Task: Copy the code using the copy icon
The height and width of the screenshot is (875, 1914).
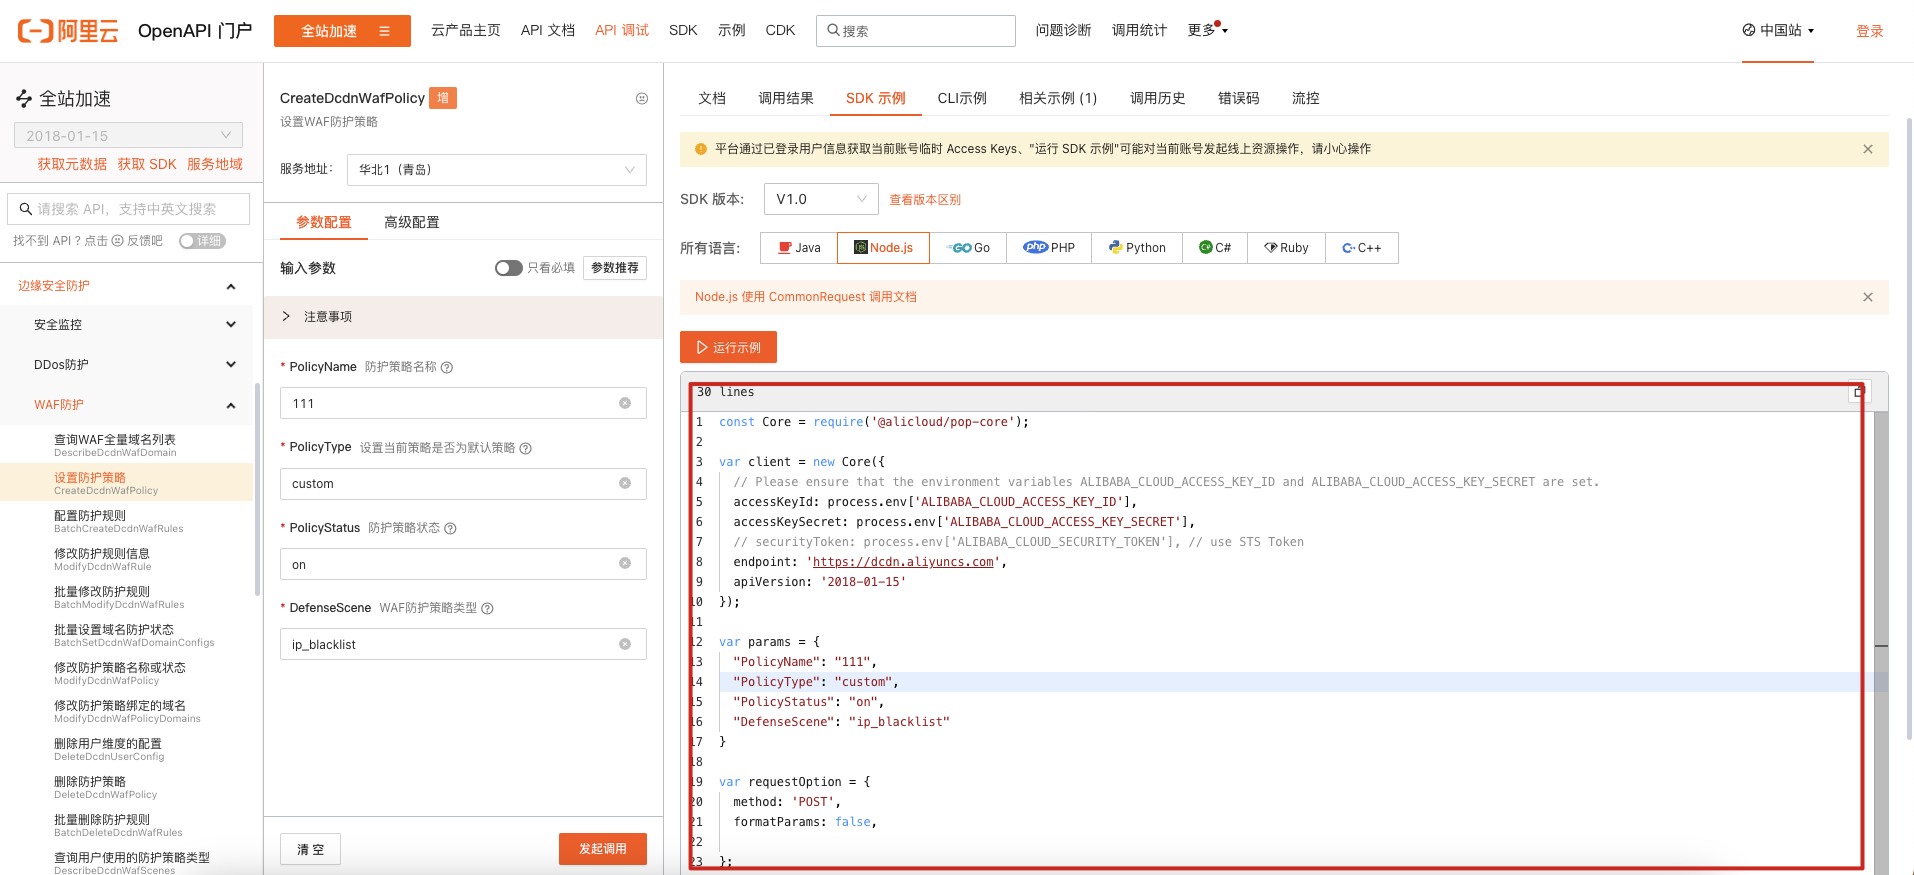Action: click(1858, 392)
